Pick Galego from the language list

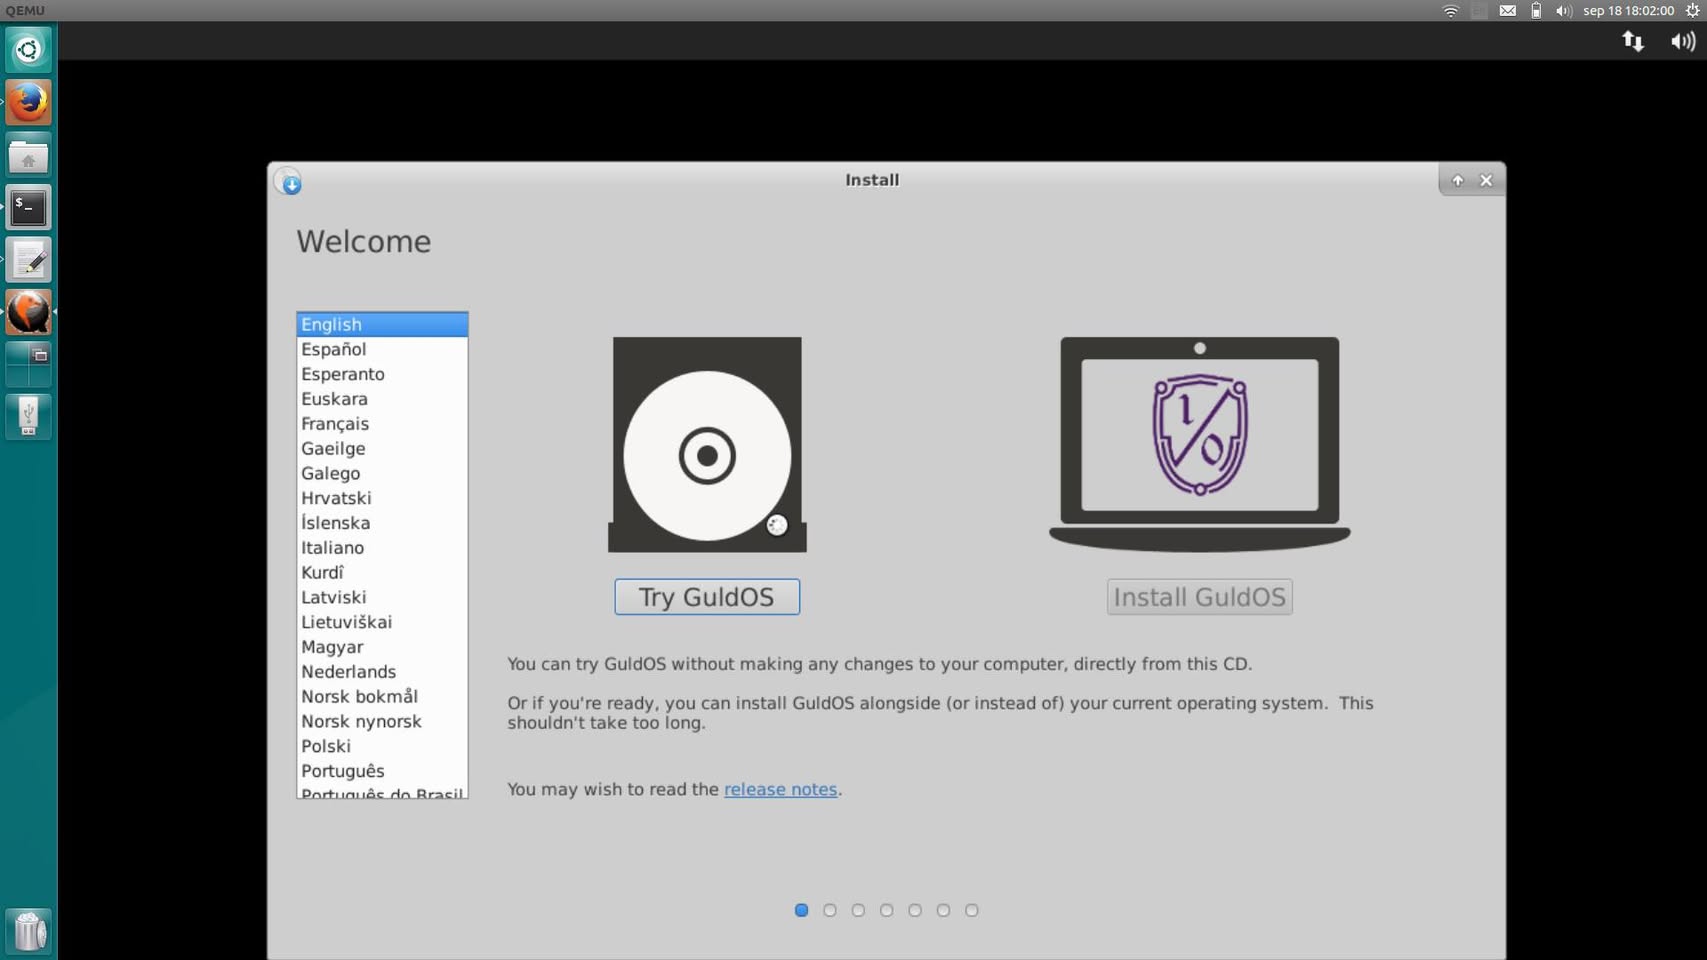click(382, 473)
